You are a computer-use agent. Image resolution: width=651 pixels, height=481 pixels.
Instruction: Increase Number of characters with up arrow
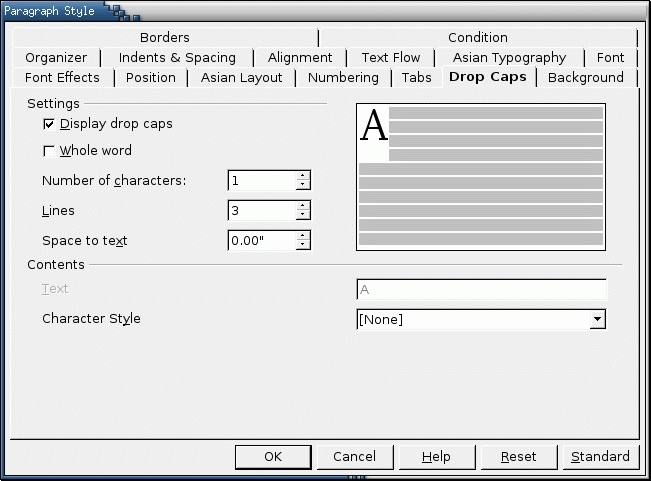point(303,176)
